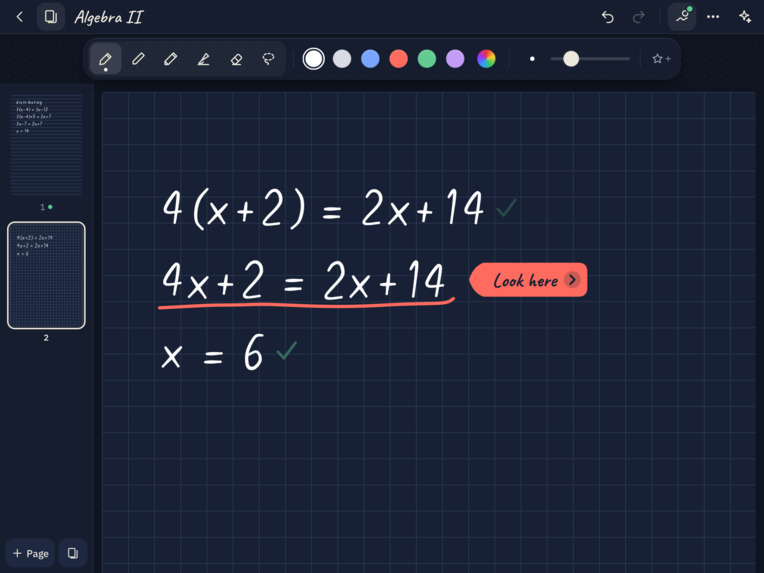Image resolution: width=764 pixels, height=573 pixels.
Task: Click the stroke thickness slider handle
Action: tap(571, 59)
